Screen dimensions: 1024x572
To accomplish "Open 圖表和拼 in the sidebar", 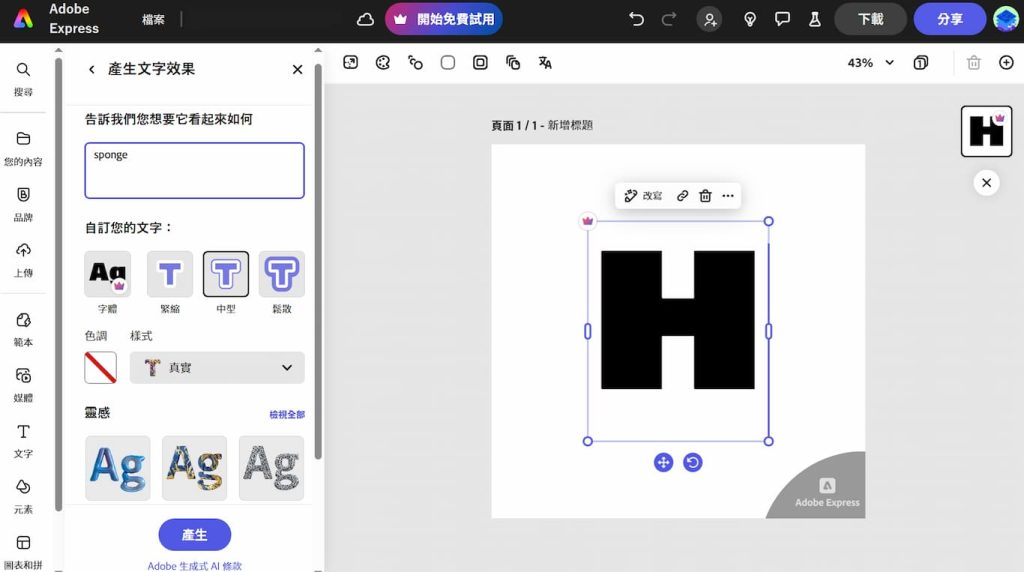I will click(x=23, y=552).
